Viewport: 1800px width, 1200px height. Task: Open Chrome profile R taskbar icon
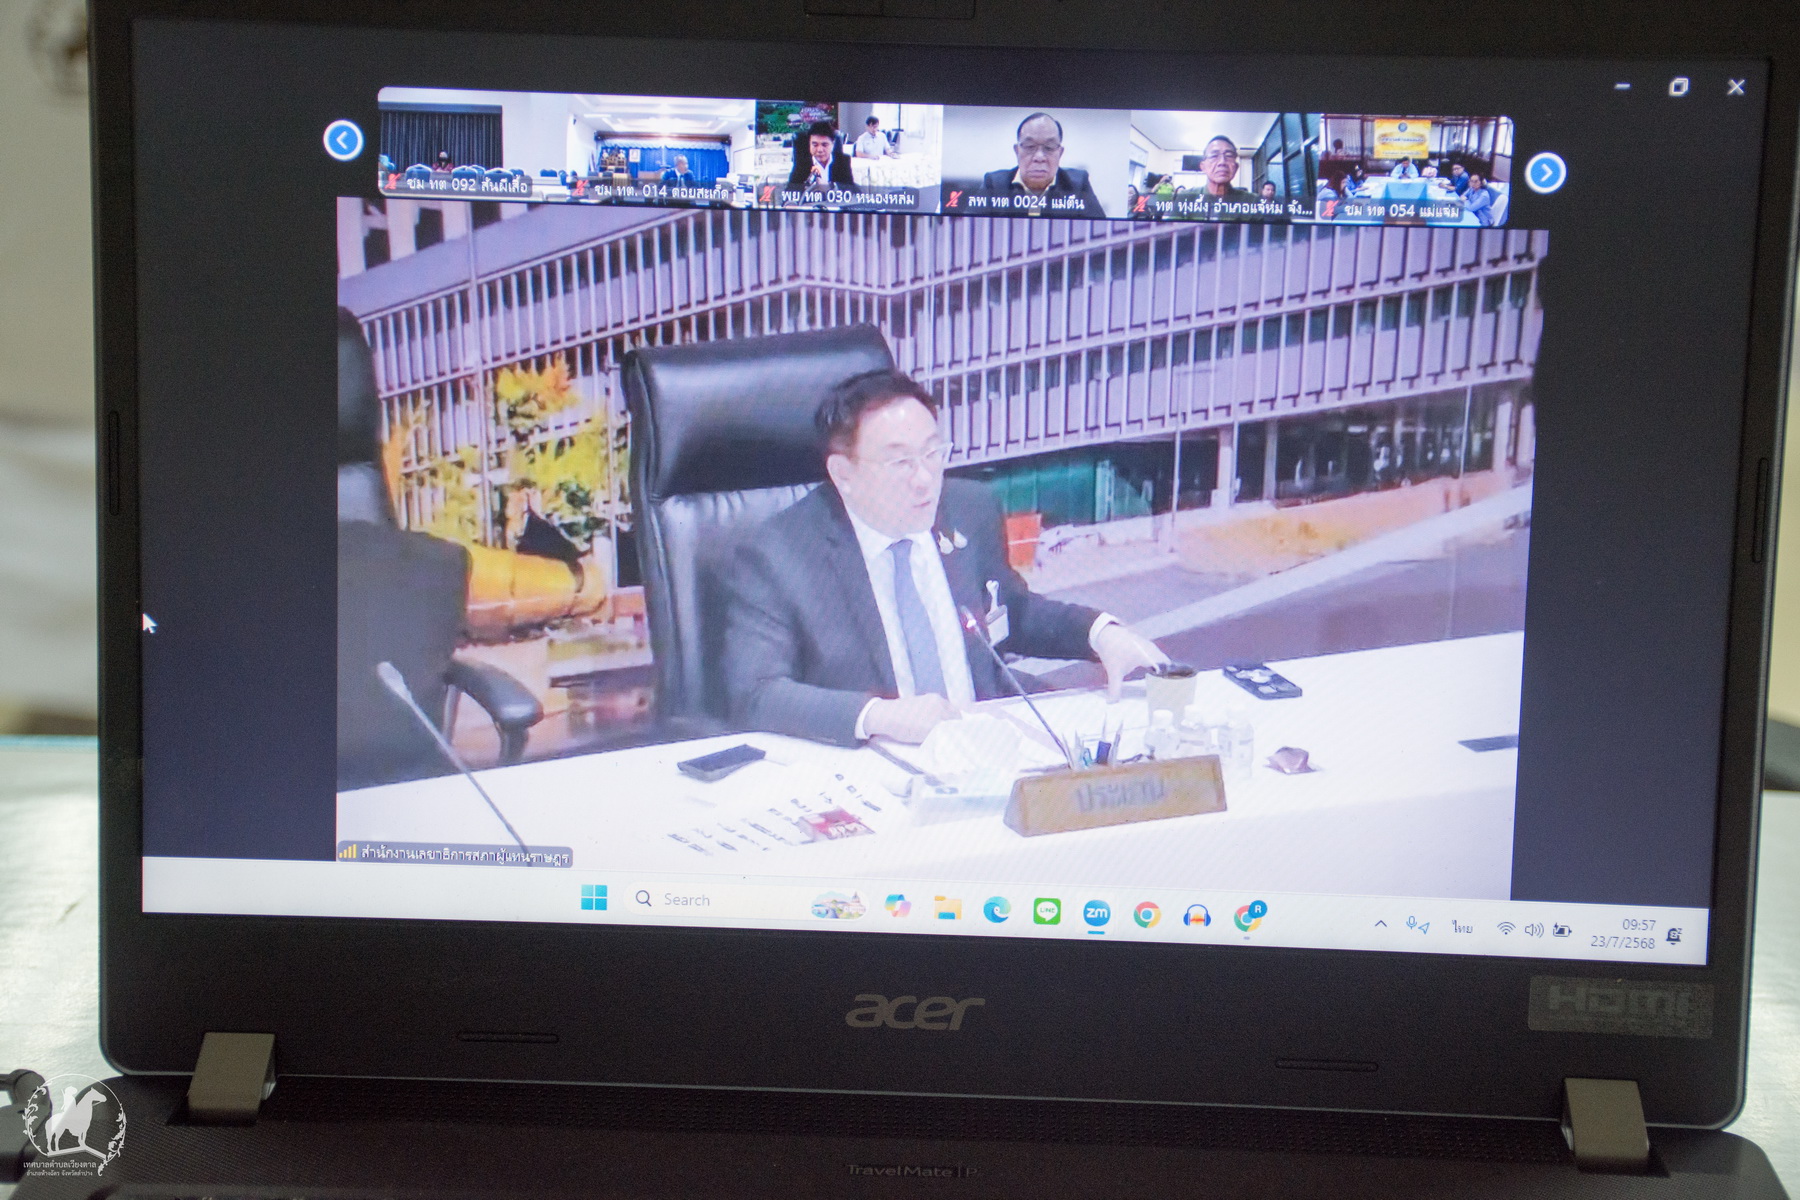pyautogui.click(x=1249, y=917)
